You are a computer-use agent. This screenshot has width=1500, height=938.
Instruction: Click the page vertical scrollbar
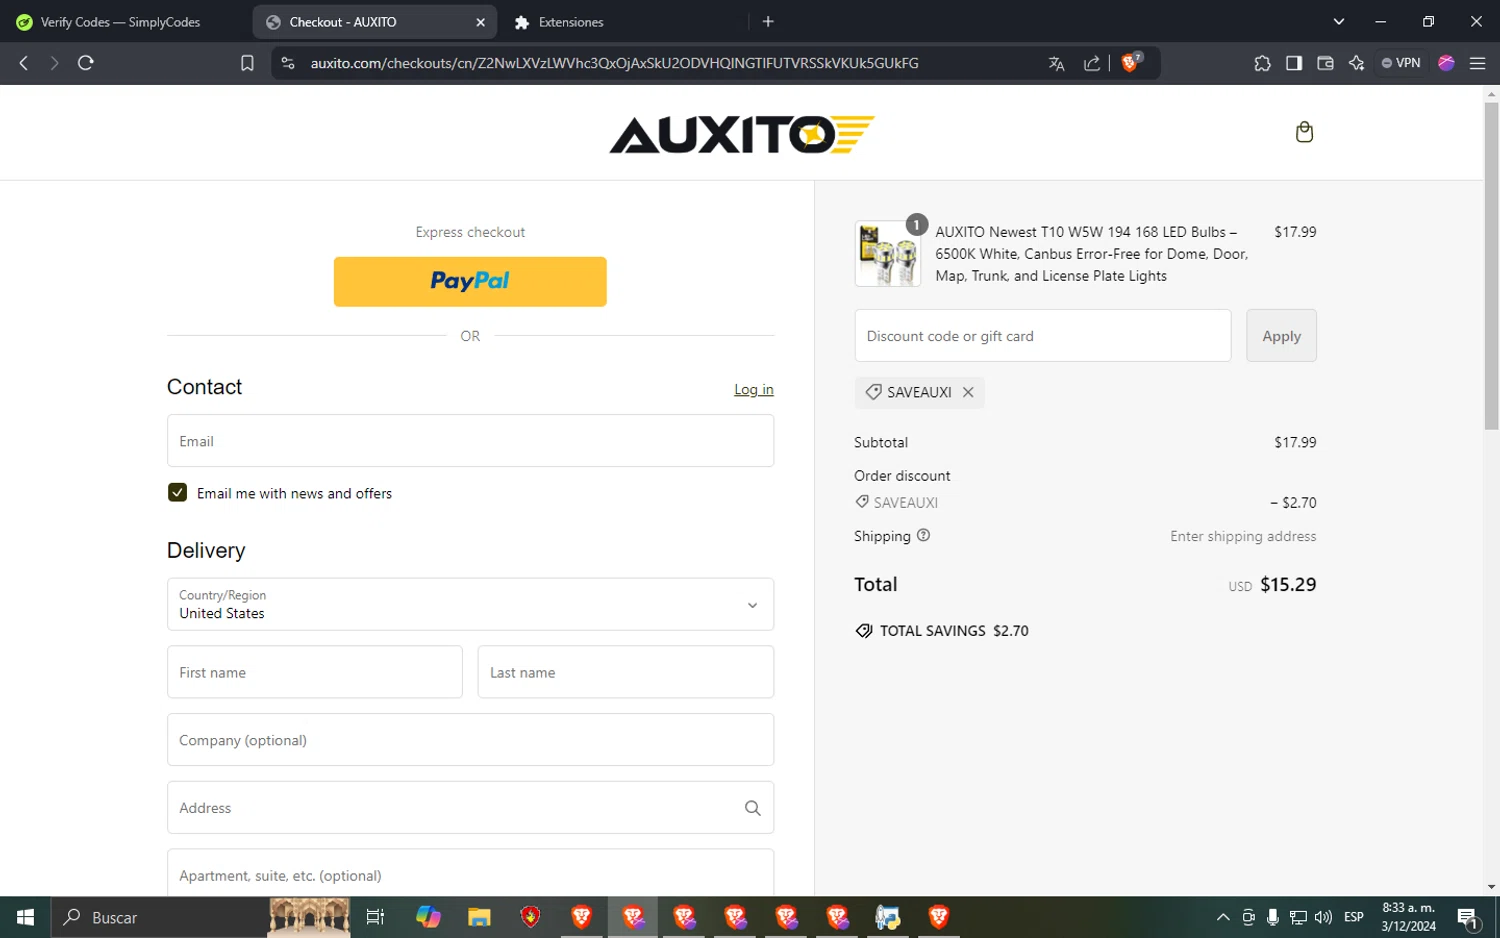pos(1491,266)
